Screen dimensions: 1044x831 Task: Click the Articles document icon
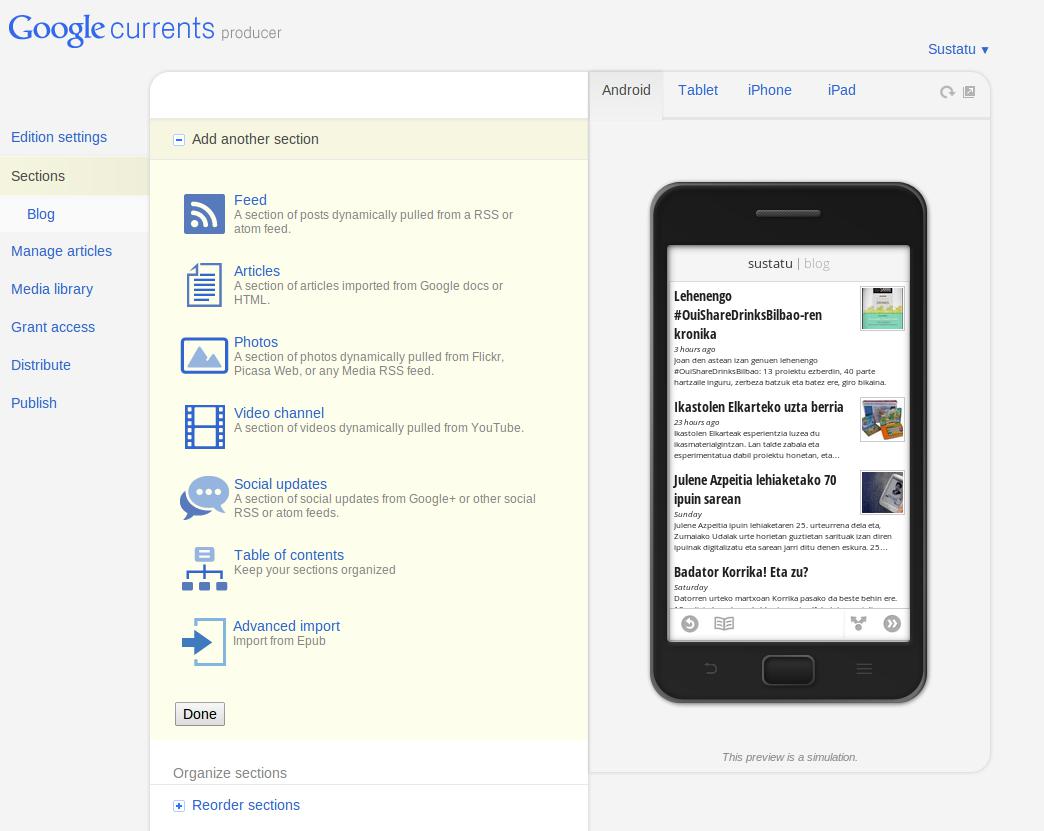coord(204,285)
